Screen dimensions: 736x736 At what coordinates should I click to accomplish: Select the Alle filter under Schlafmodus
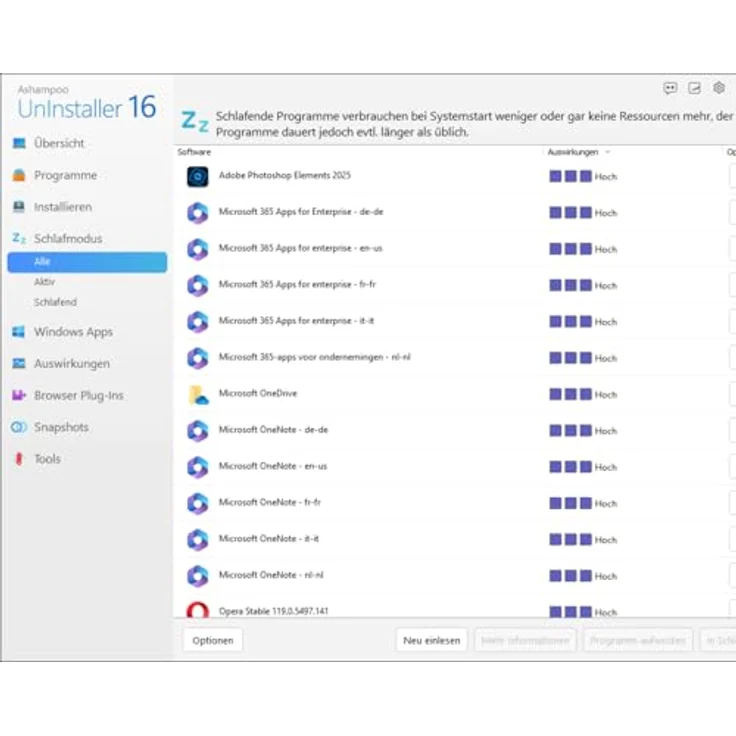coord(87,262)
